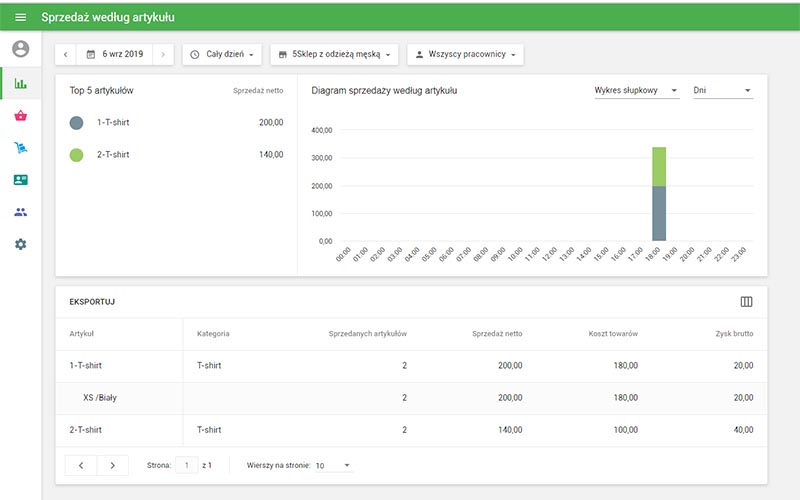Expand the Wszyscy pracownicy employee dropdown
The image size is (800, 500).
pos(467,54)
